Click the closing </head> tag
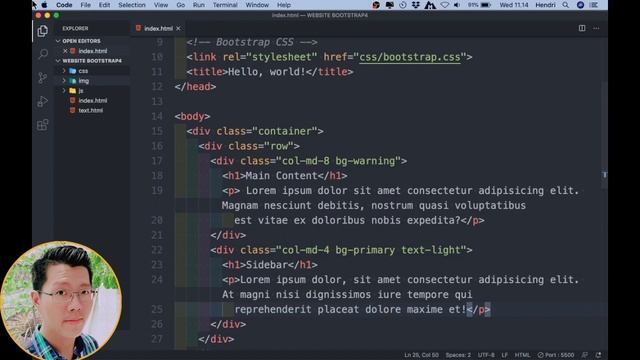This screenshot has width=640, height=360. coord(195,87)
